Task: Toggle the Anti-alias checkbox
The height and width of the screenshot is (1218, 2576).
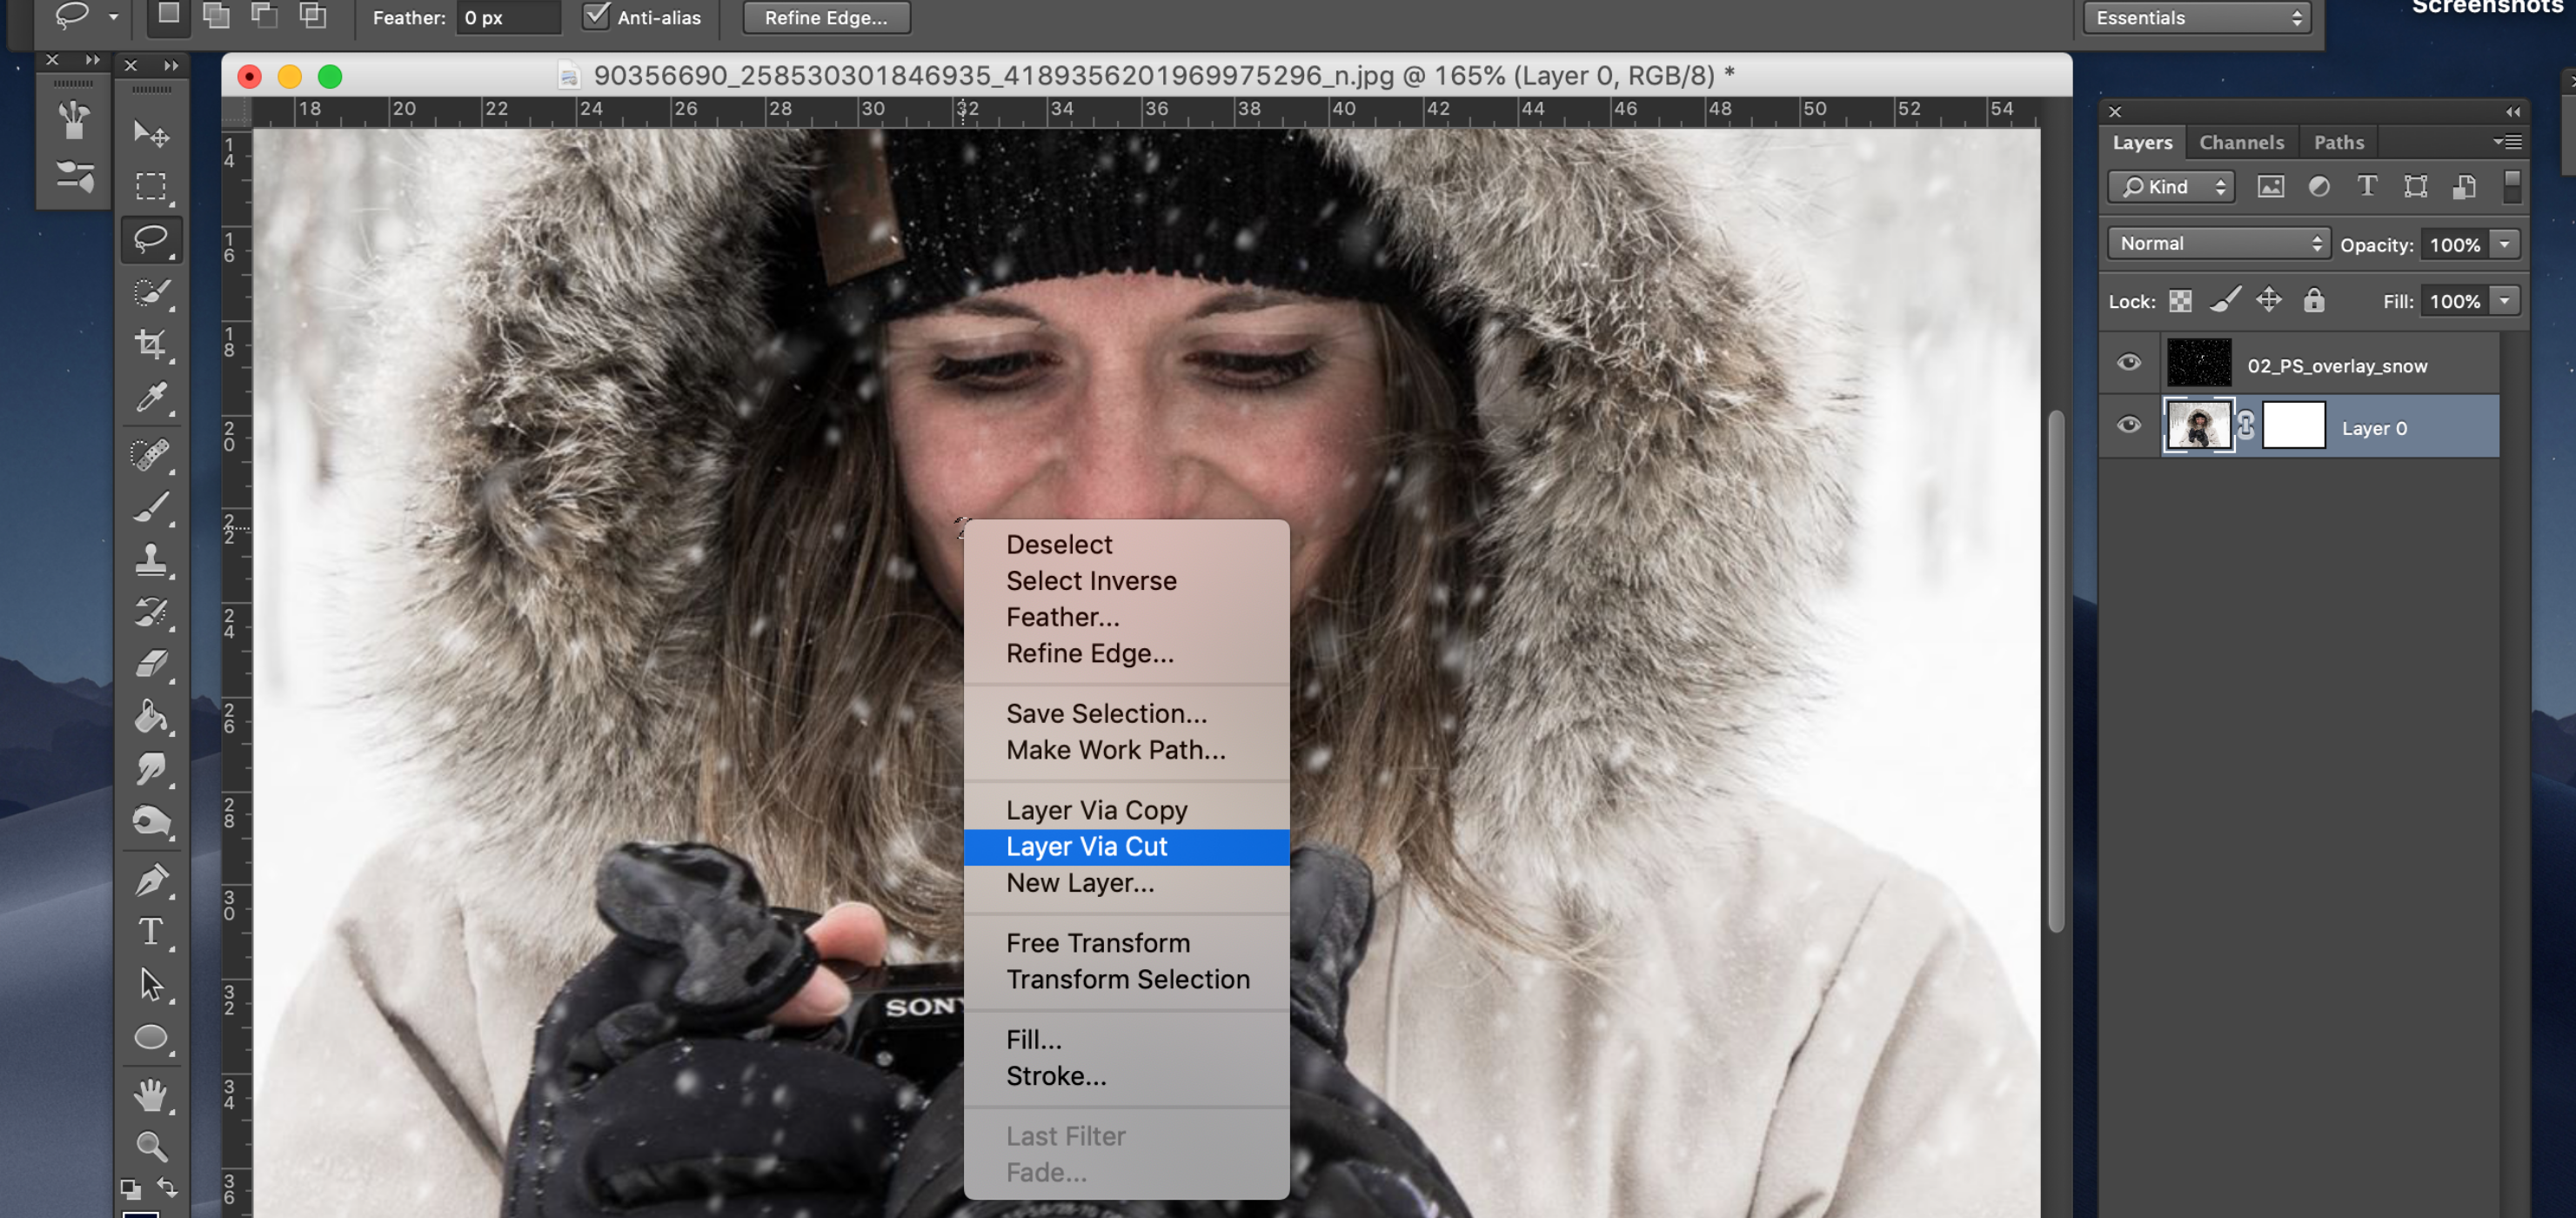Action: [x=598, y=16]
